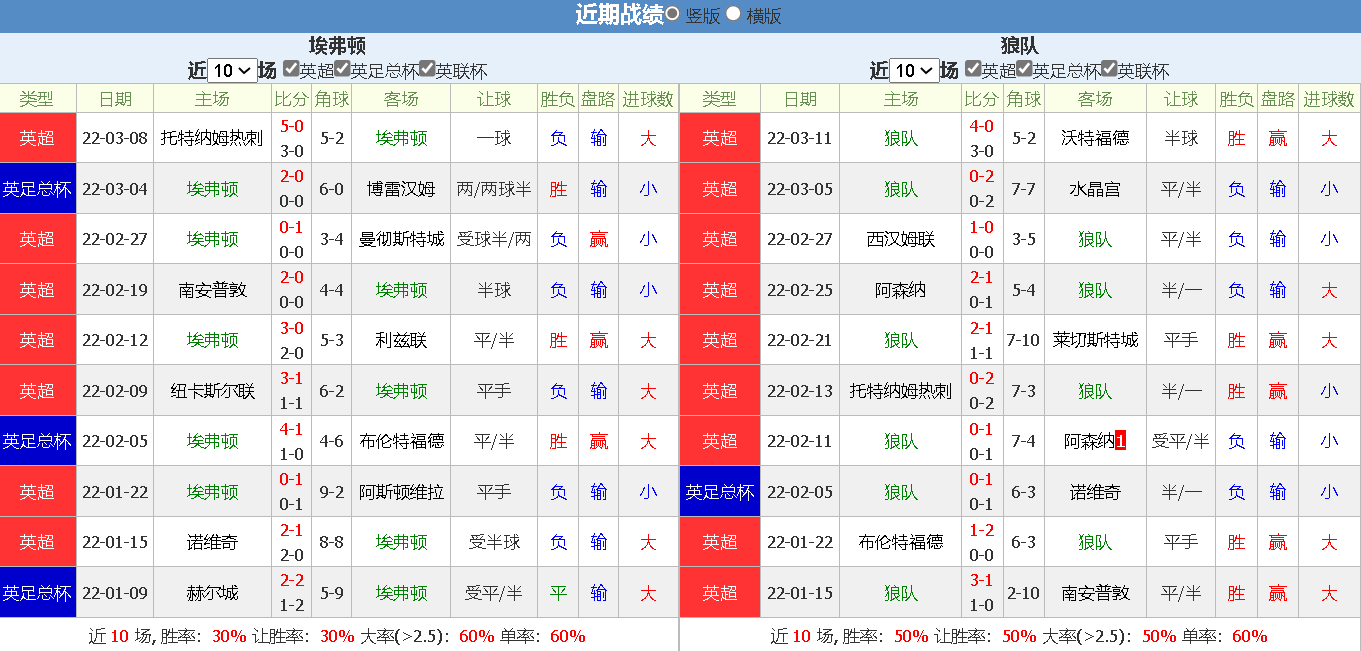The image size is (1361, 651).
Task: Click 受球半/两 handicap in 曼彻斯特城 row
Action: (x=494, y=239)
